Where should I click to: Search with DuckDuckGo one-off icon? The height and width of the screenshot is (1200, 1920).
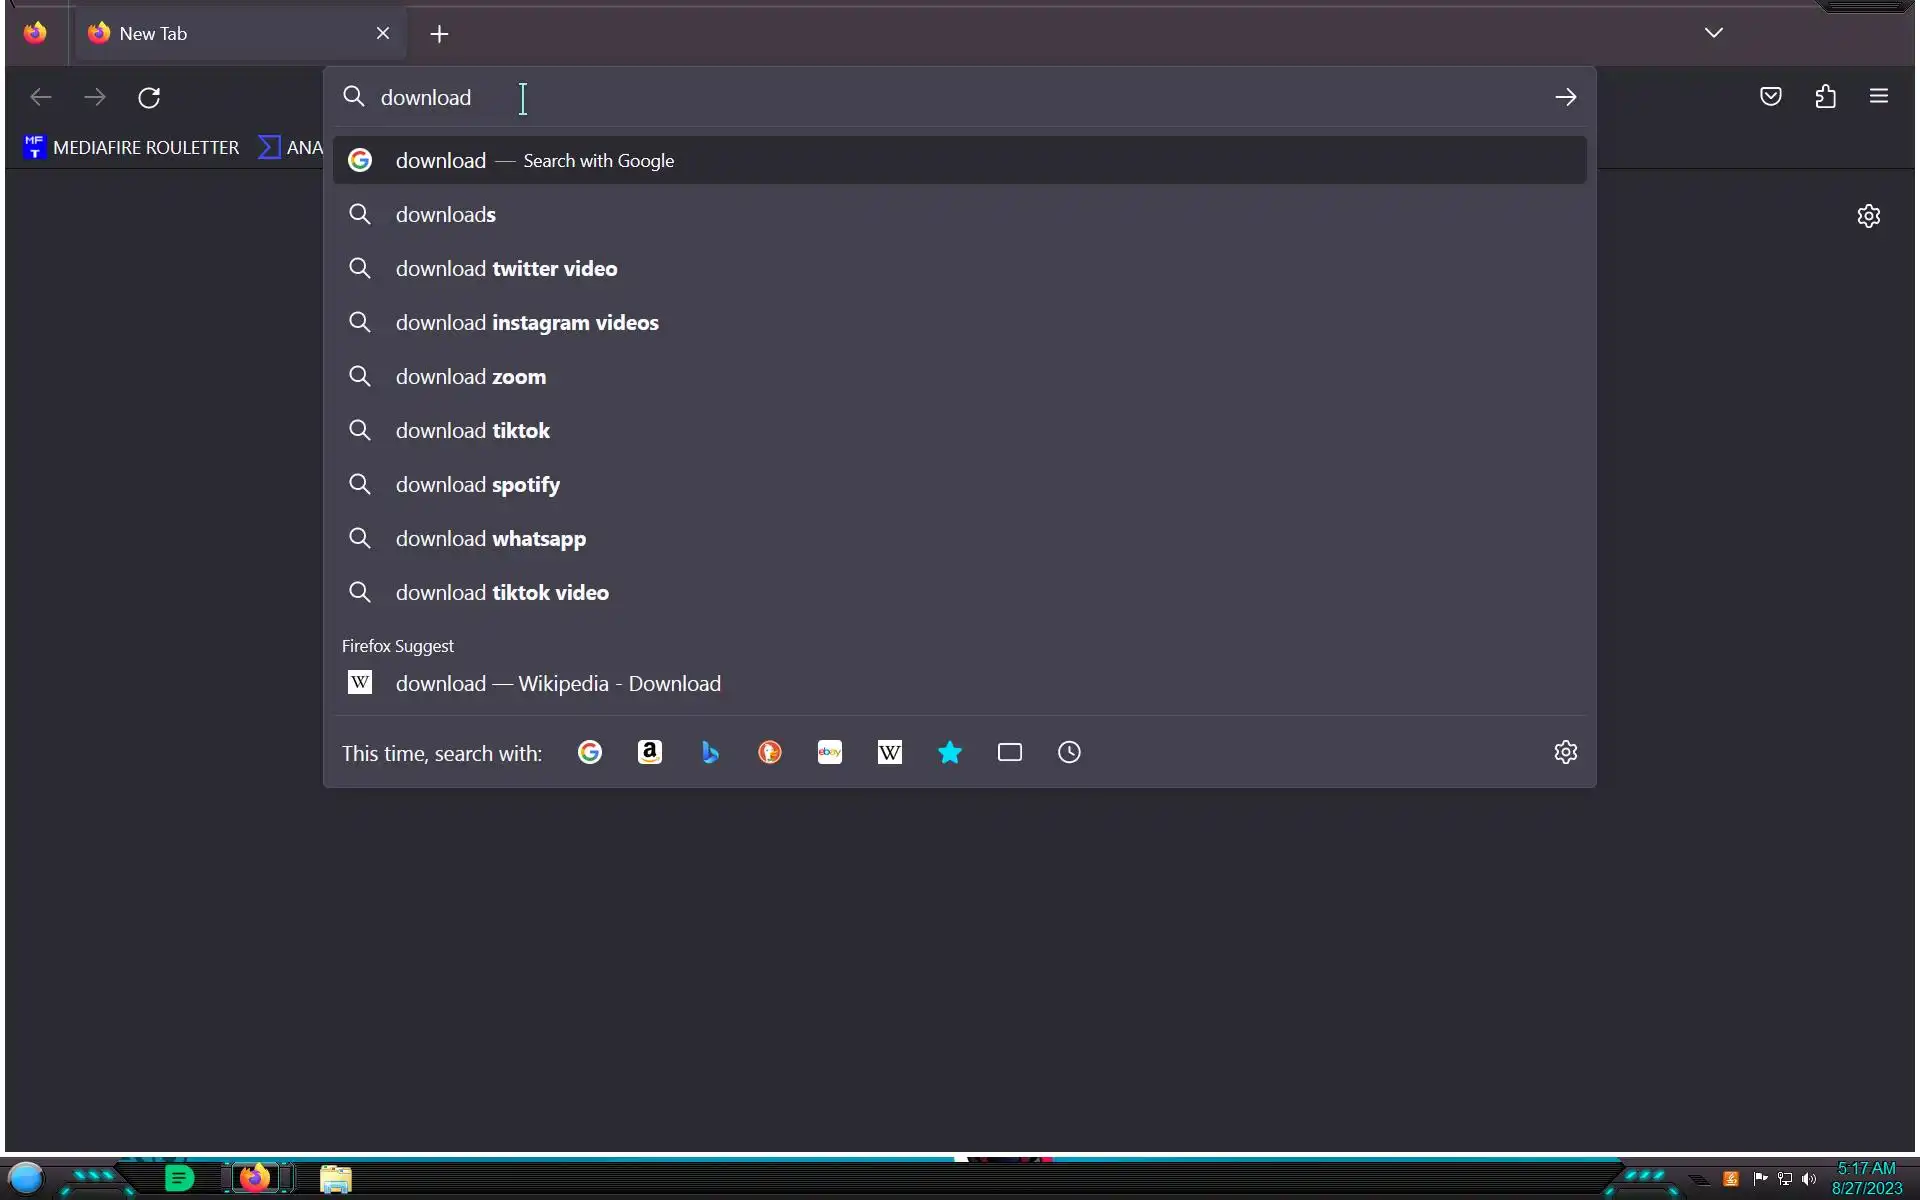[x=770, y=752]
